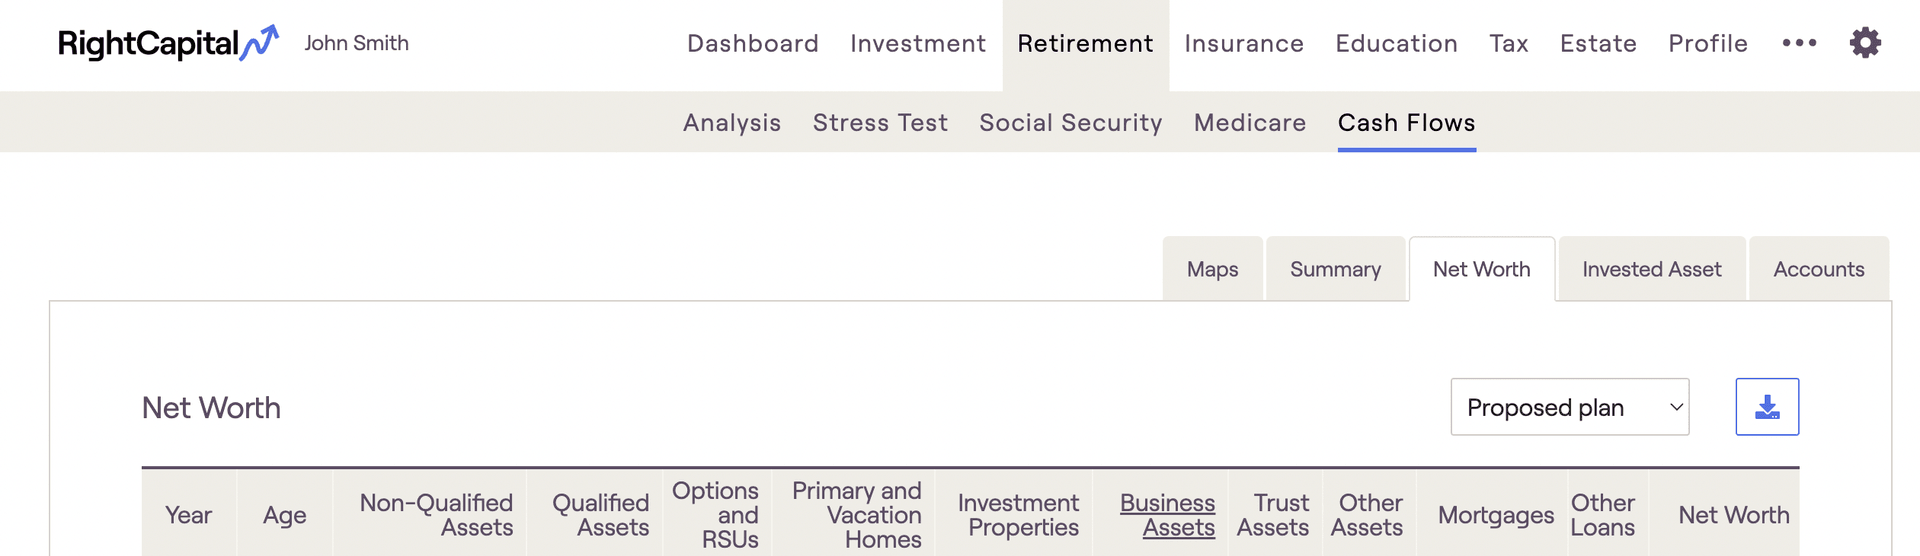The image size is (1920, 556).
Task: Open the settings gear icon
Action: tap(1865, 43)
